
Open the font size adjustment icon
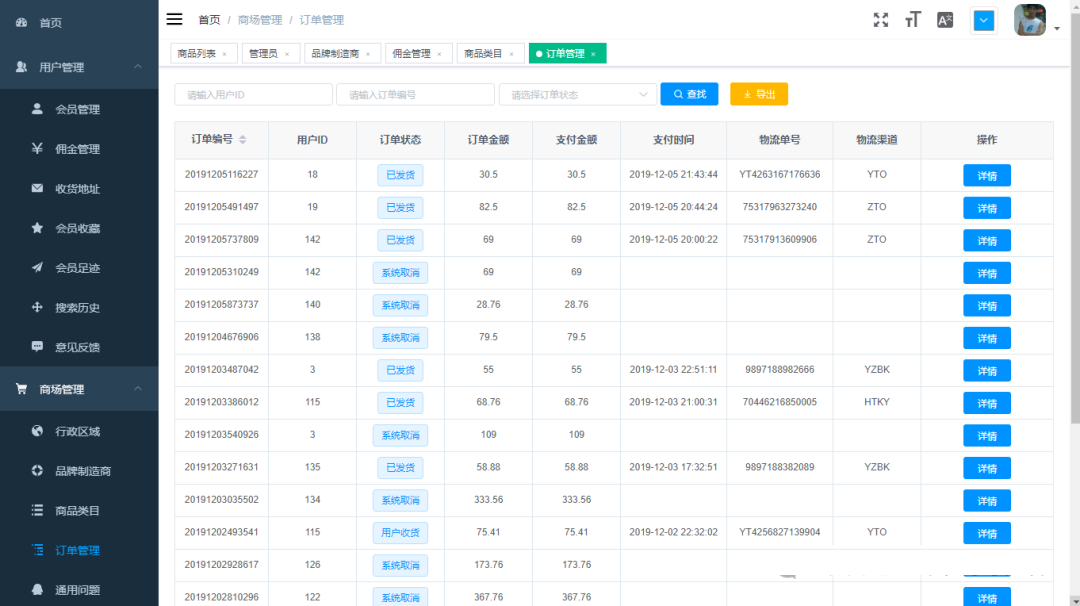(912, 20)
